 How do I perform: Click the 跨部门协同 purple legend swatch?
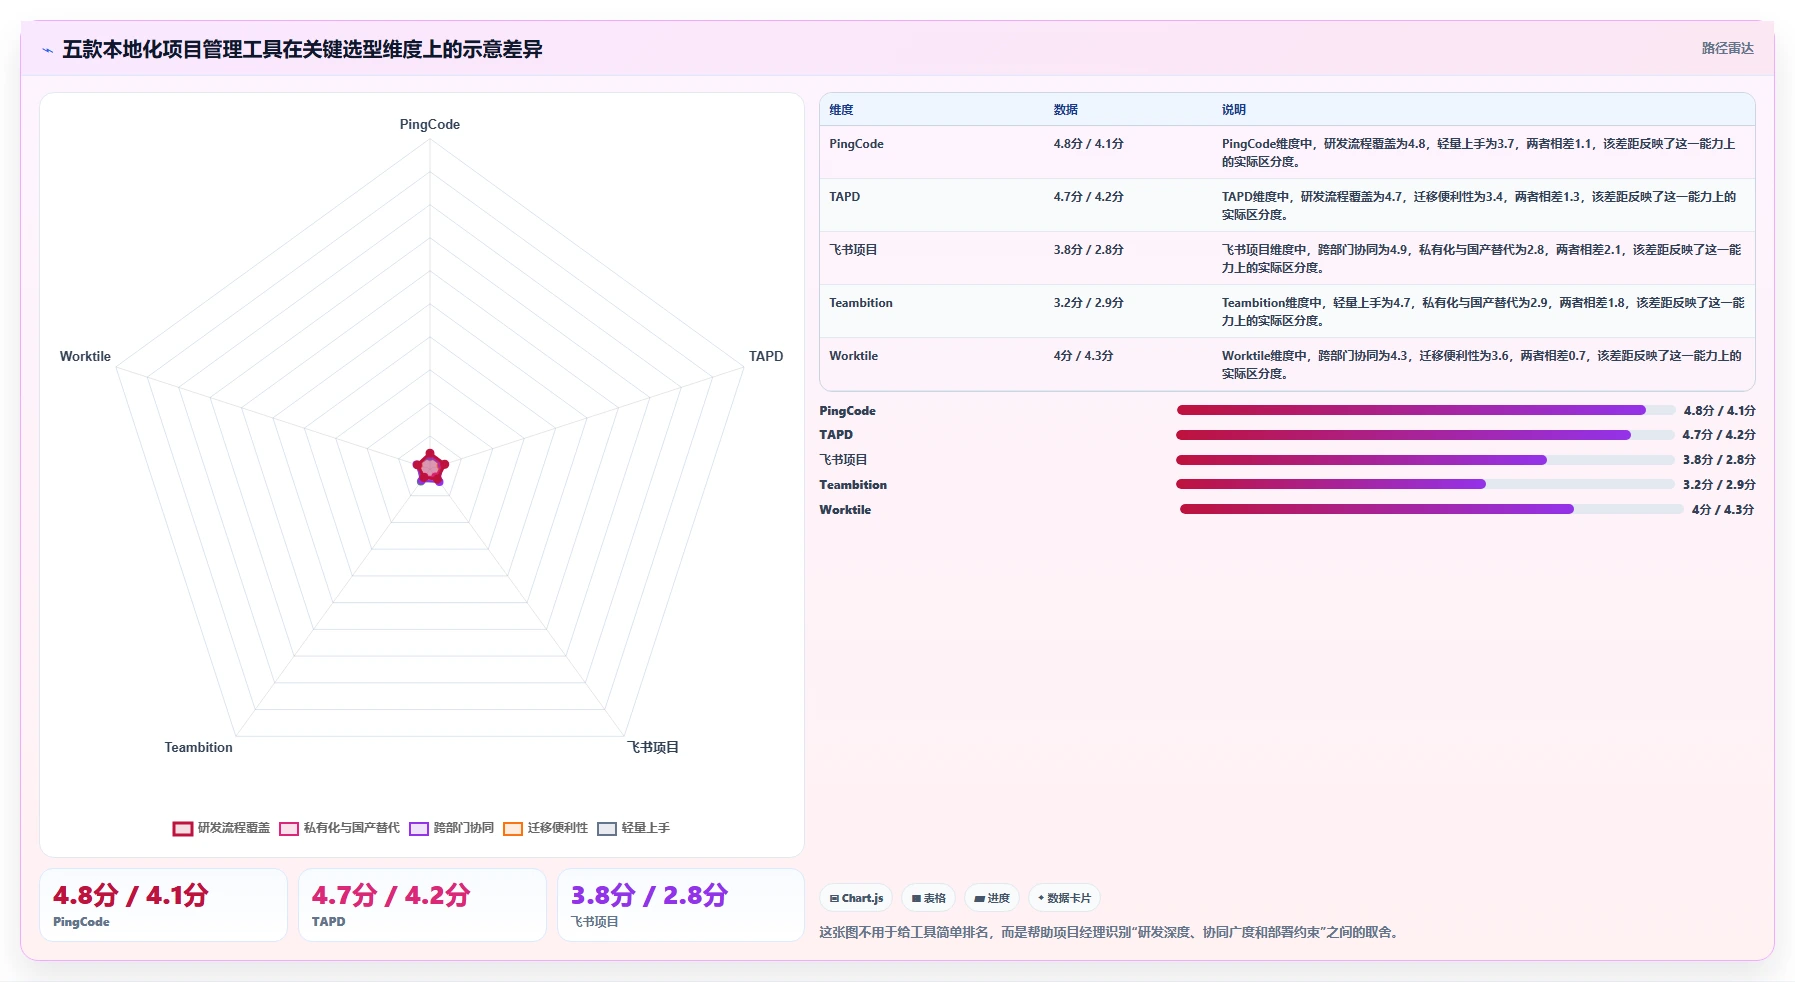[418, 829]
